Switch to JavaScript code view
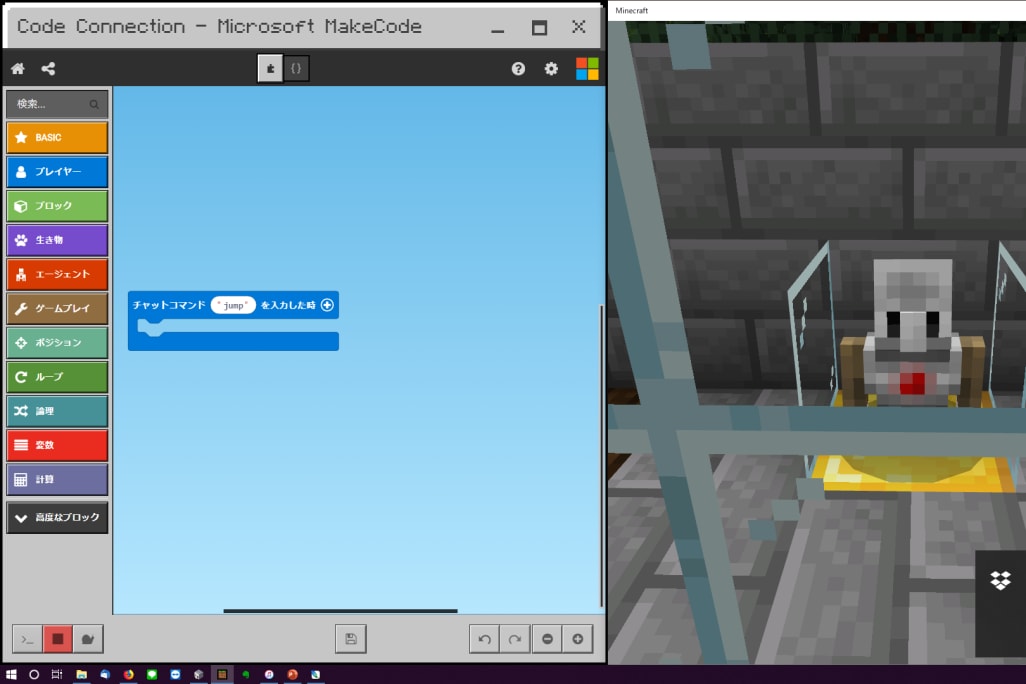The width and height of the screenshot is (1026, 684). 296,69
